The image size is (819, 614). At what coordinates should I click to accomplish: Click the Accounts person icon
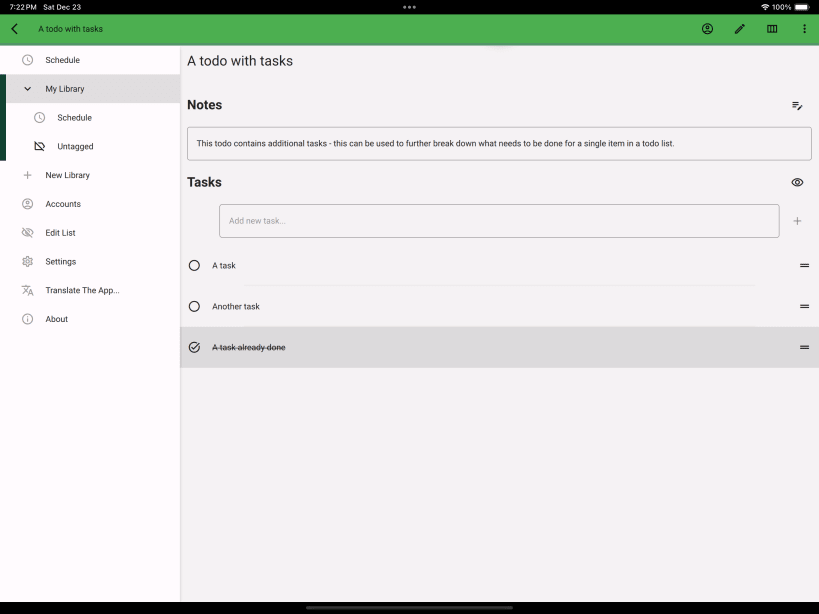[28, 204]
